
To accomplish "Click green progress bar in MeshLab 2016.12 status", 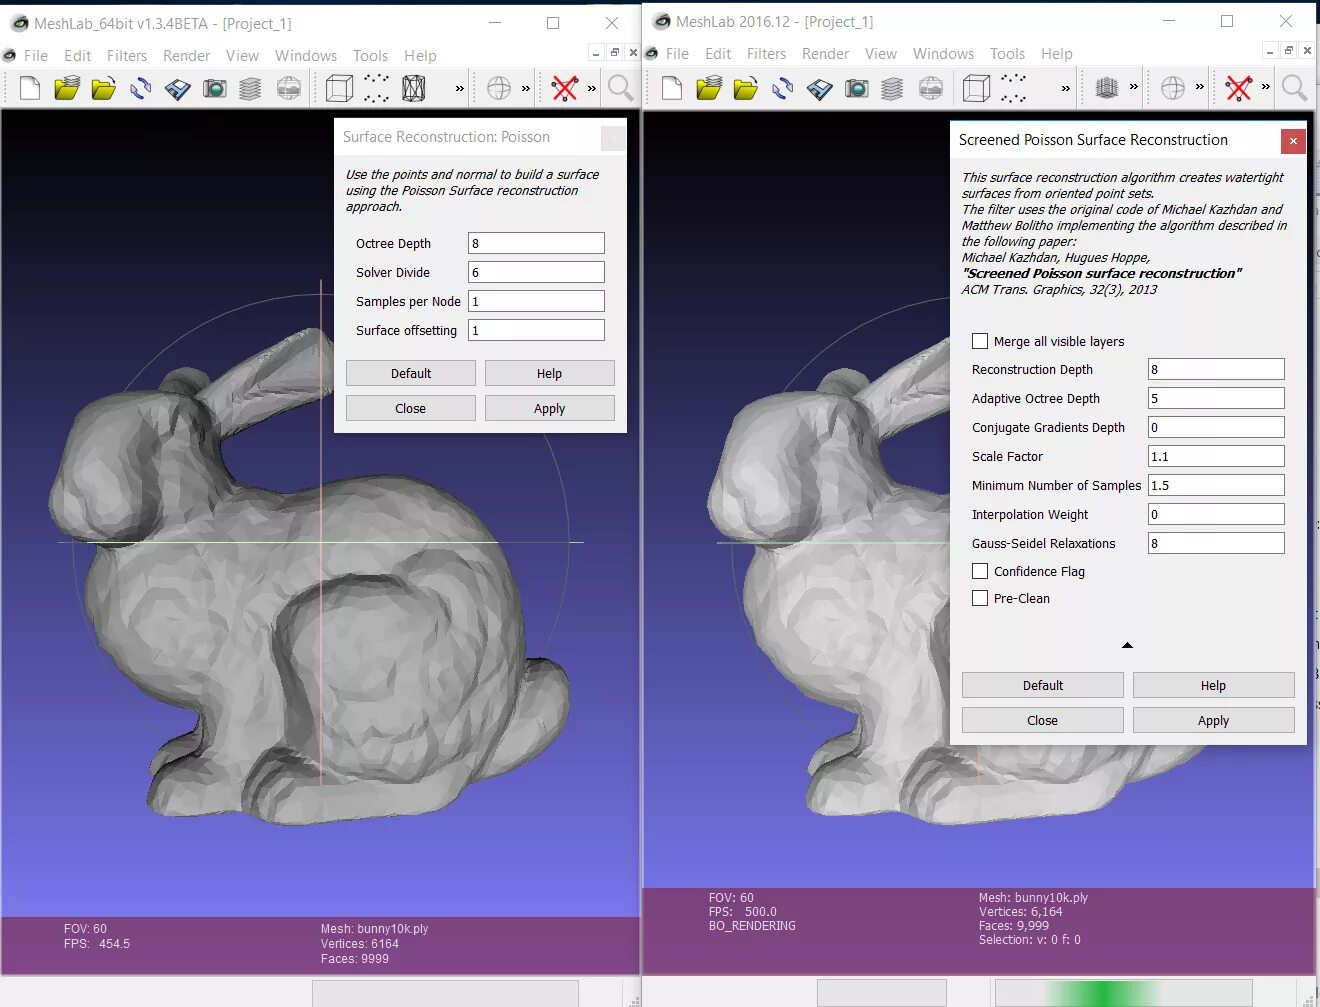I will [x=1123, y=992].
